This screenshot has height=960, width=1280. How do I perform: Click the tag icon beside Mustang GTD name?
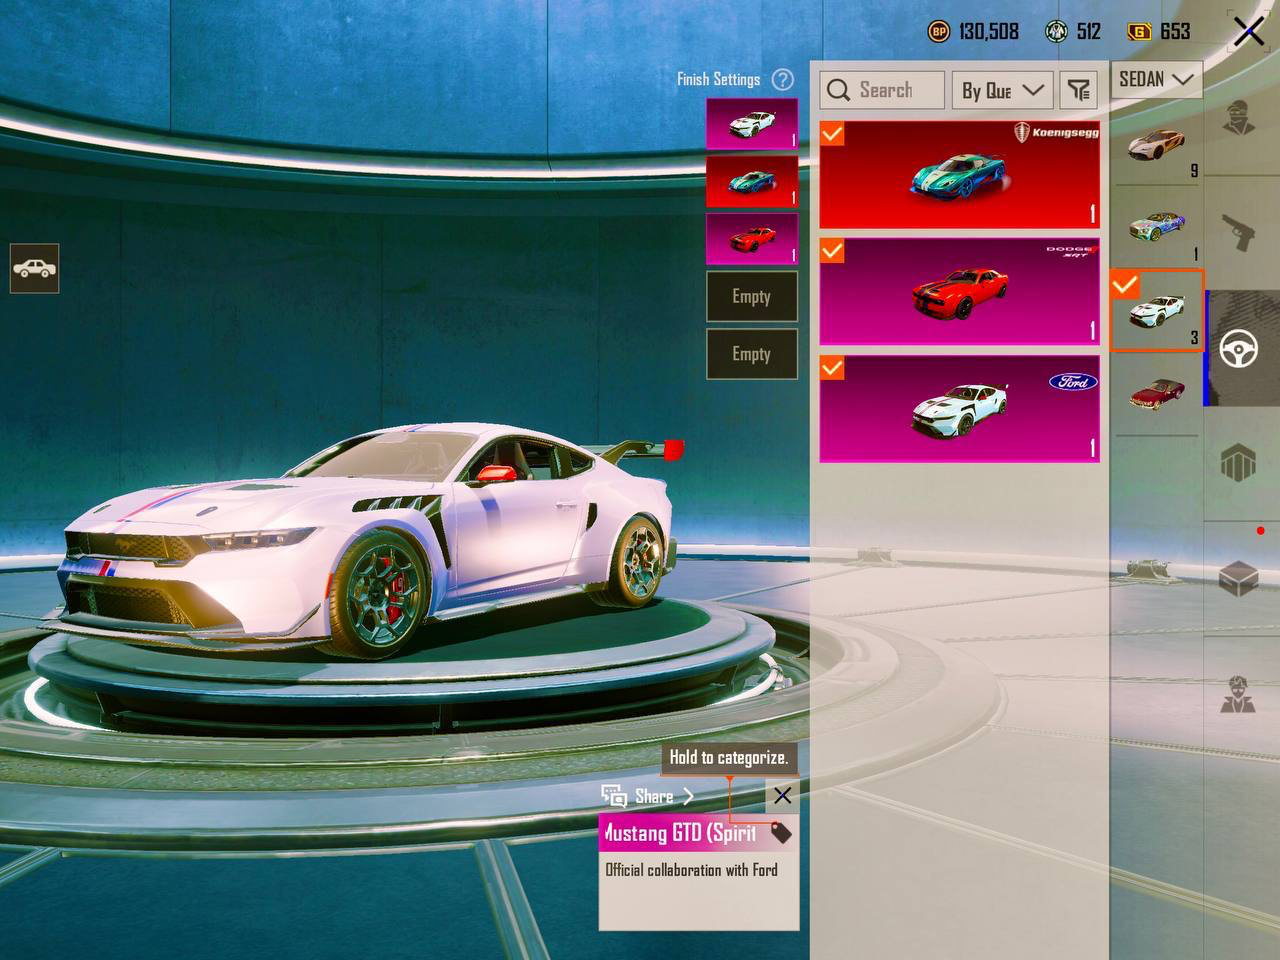point(781,833)
